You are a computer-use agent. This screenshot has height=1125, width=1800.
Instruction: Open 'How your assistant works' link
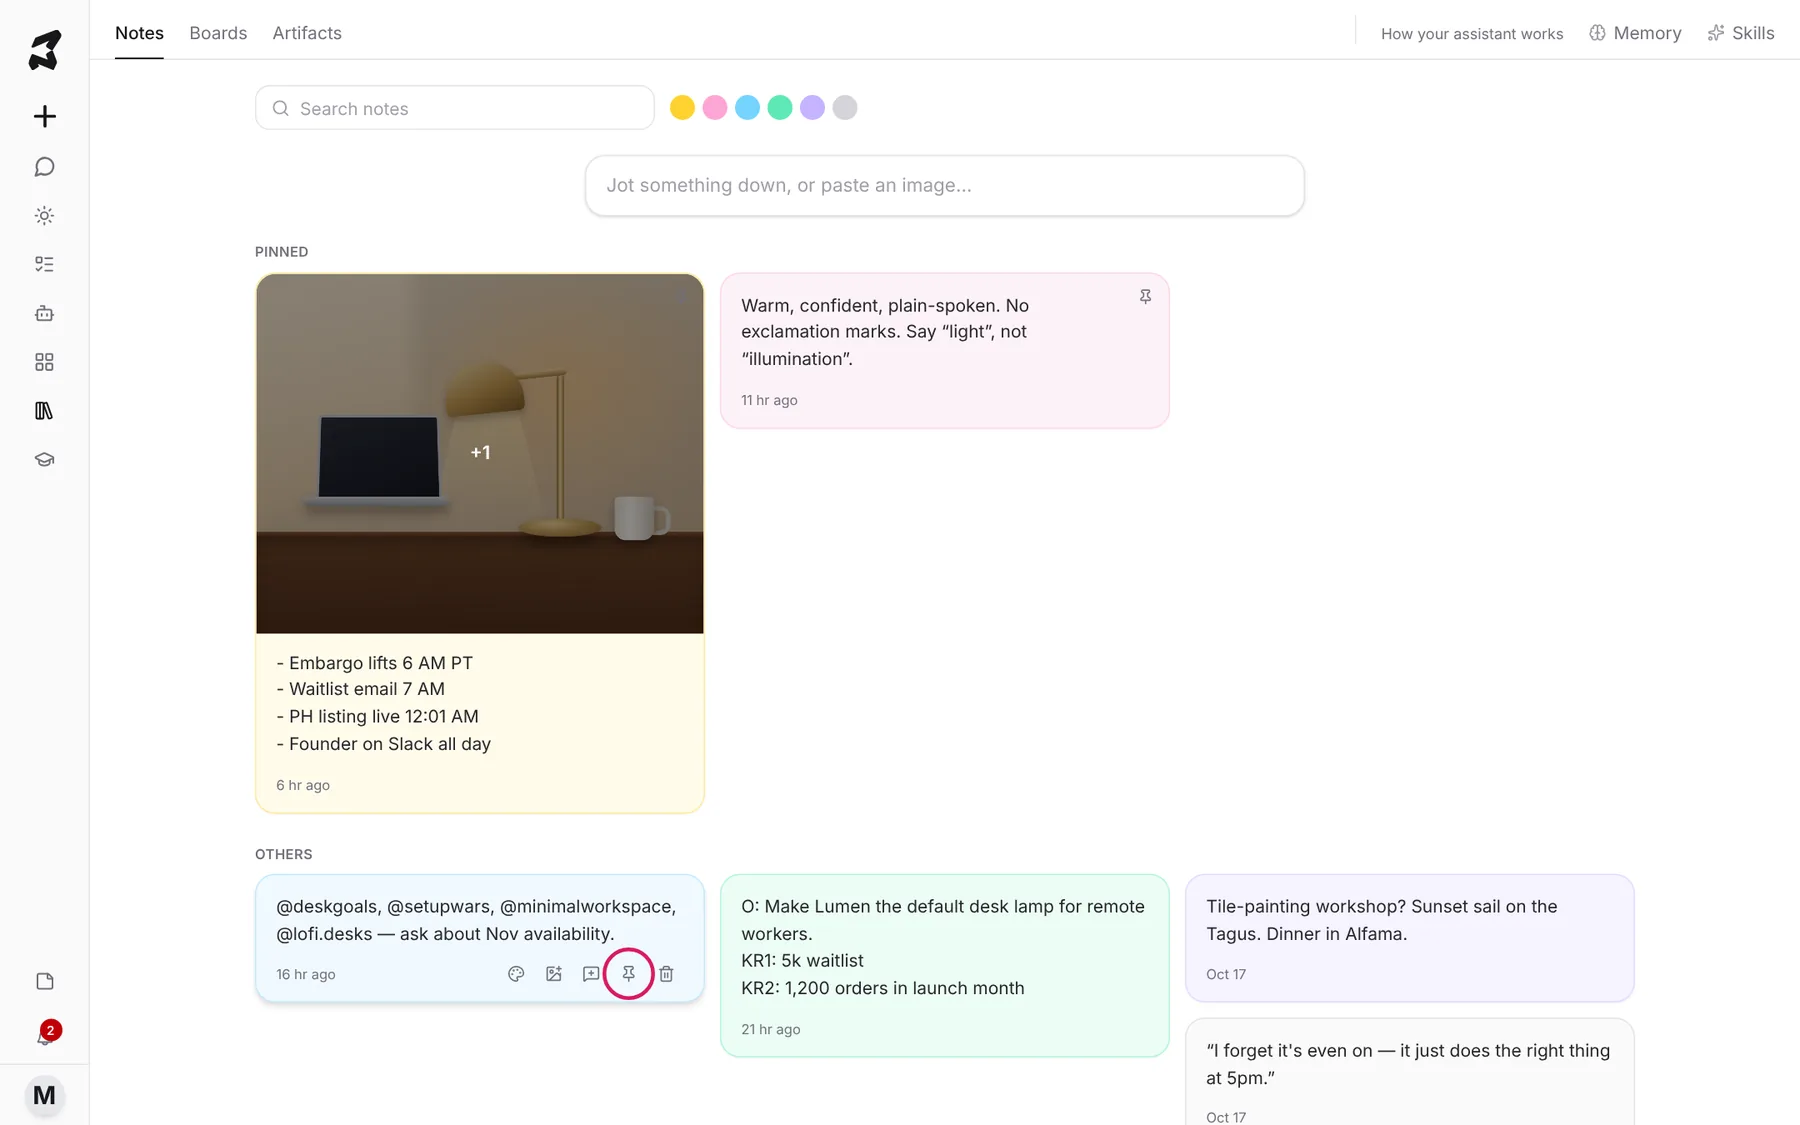tap(1472, 33)
